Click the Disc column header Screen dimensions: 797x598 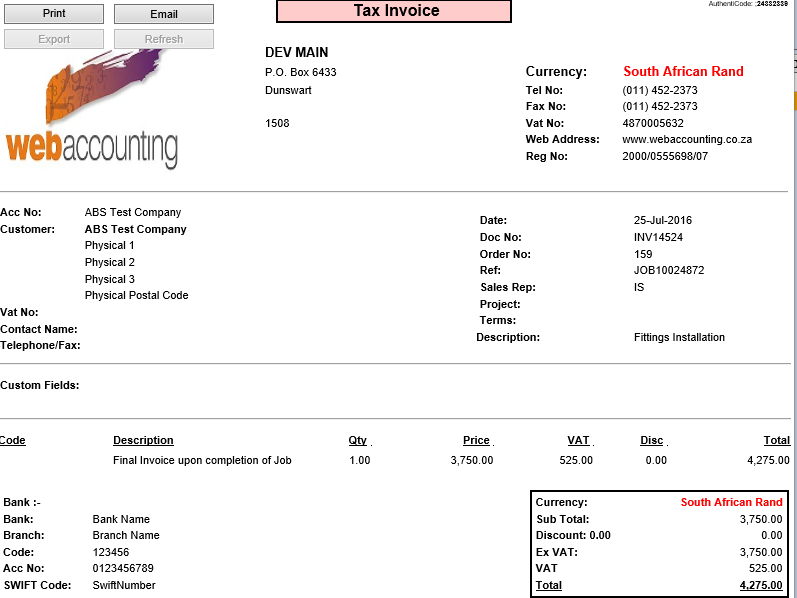click(651, 440)
